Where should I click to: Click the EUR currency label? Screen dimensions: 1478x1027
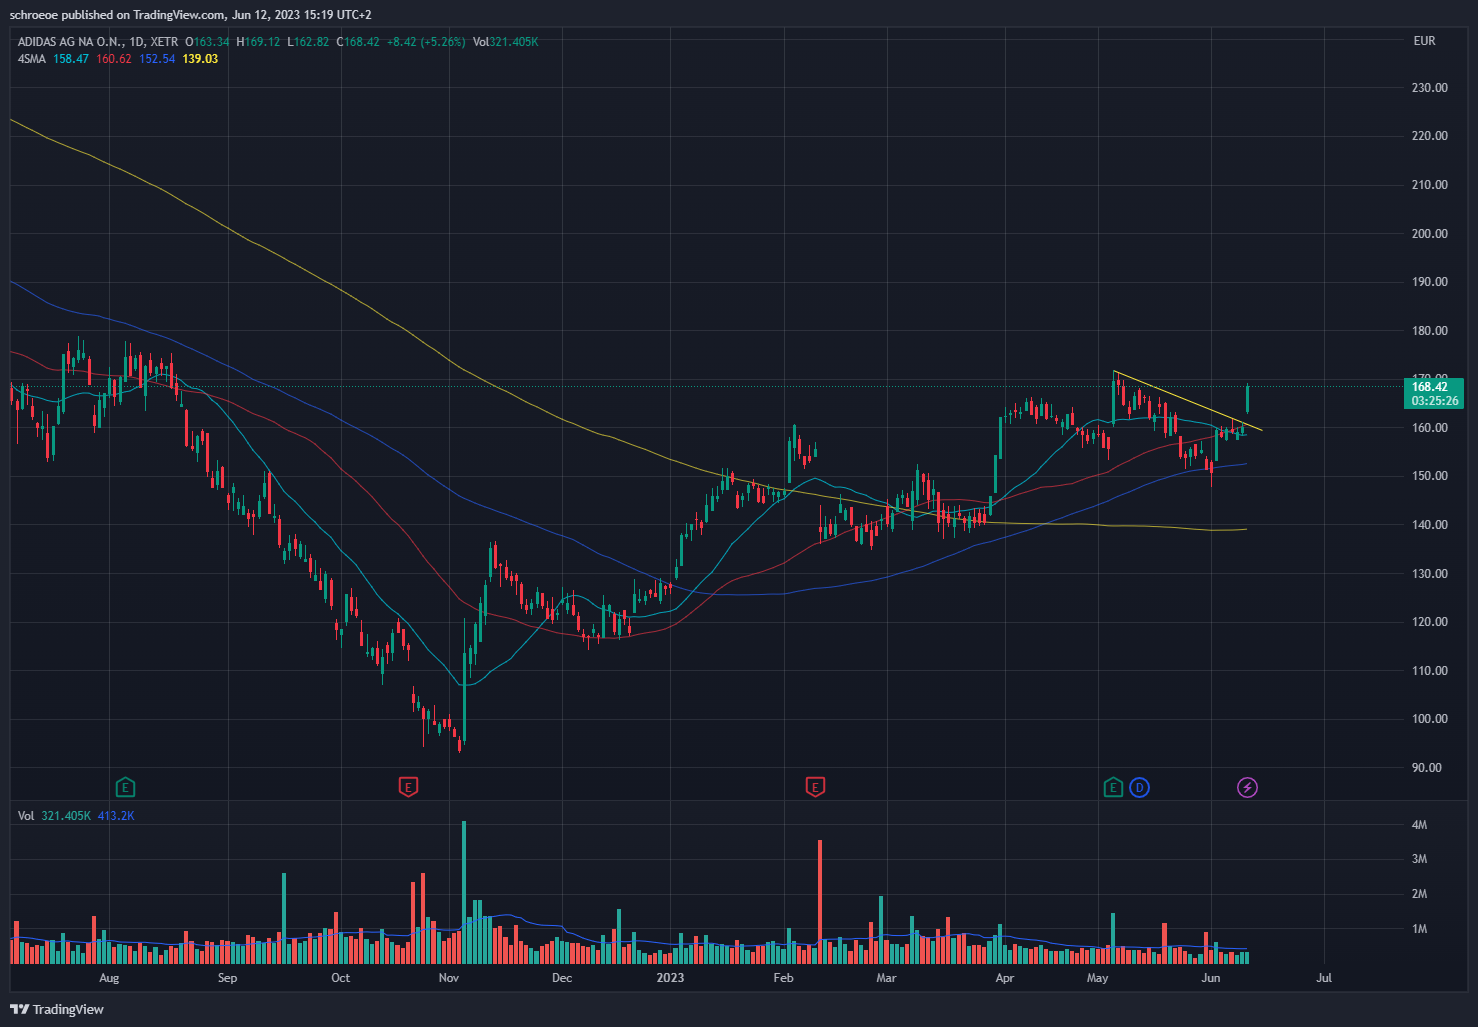(1424, 41)
